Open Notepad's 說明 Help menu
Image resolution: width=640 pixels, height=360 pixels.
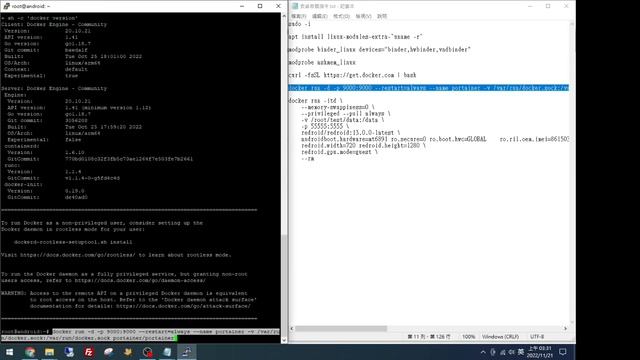pos(382,16)
